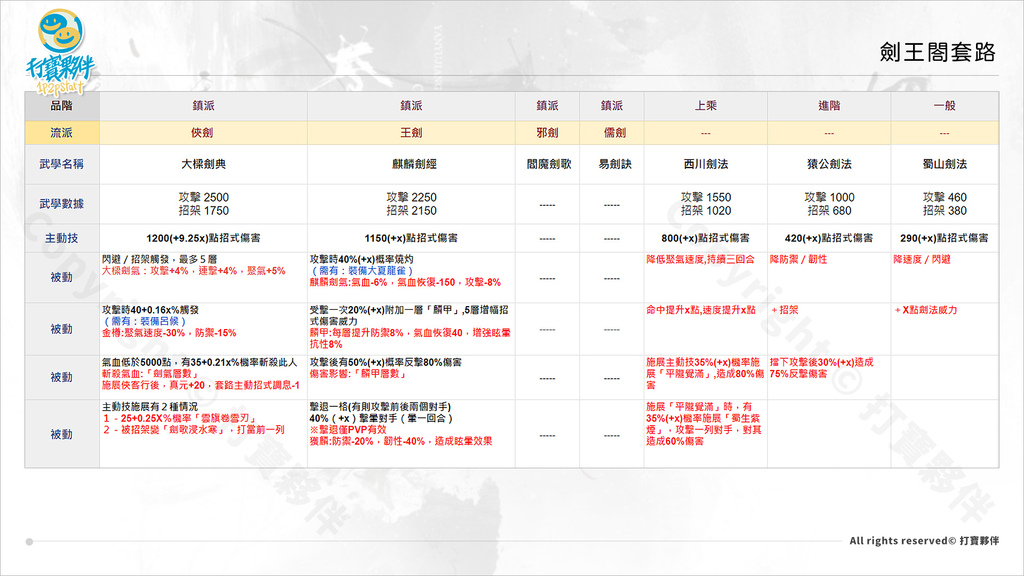This screenshot has height=576, width=1024.
Task: Click the red line 大樑劍氣:攻擊+4%
Action: (194, 270)
